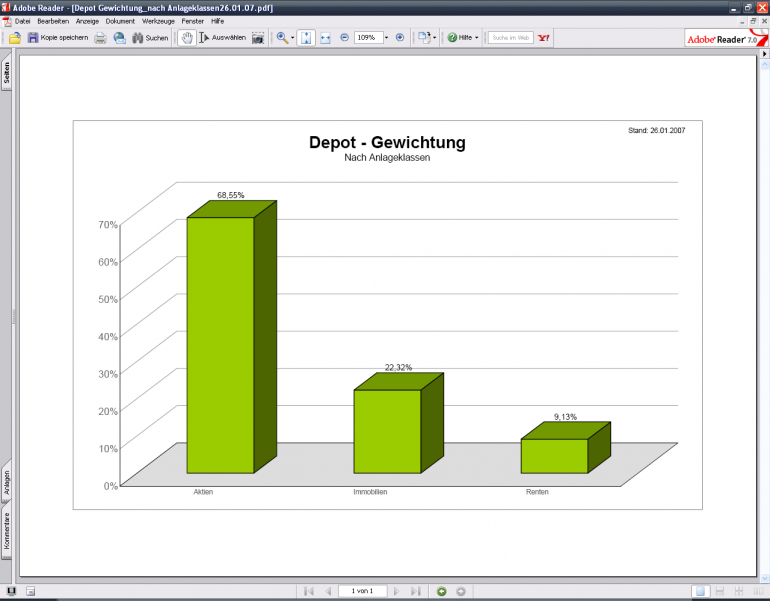Go to next page arrow
Viewport: 770px width, 601px height.
pyautogui.click(x=397, y=591)
